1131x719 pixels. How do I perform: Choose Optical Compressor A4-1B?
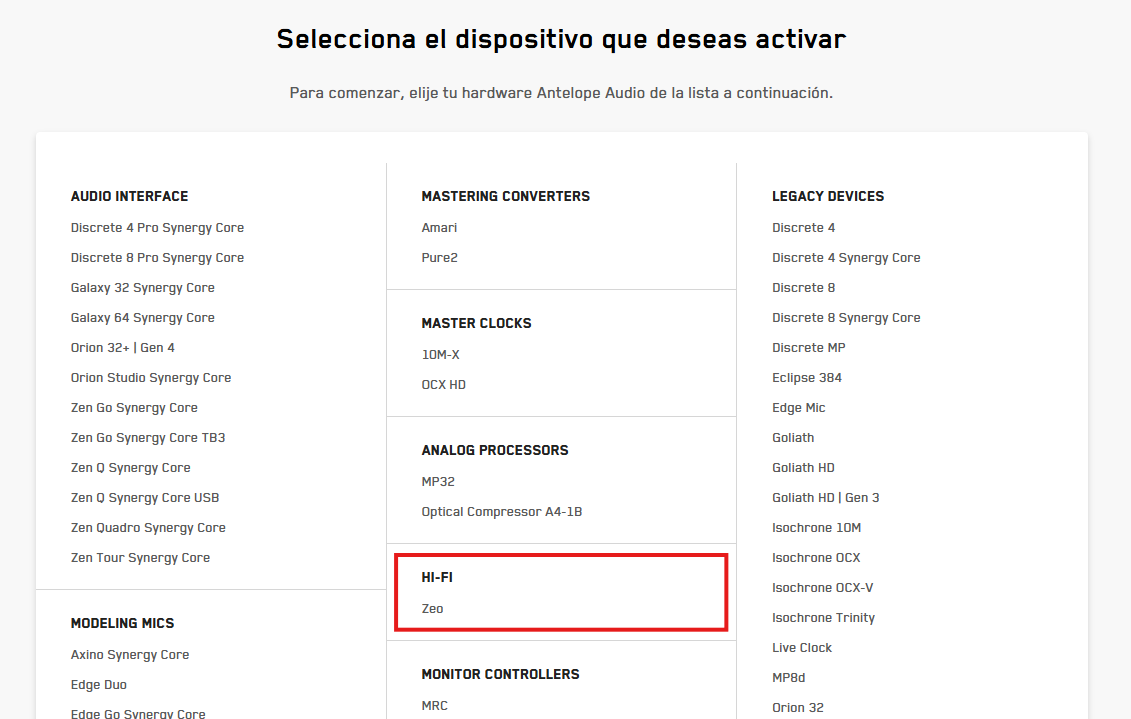click(501, 512)
